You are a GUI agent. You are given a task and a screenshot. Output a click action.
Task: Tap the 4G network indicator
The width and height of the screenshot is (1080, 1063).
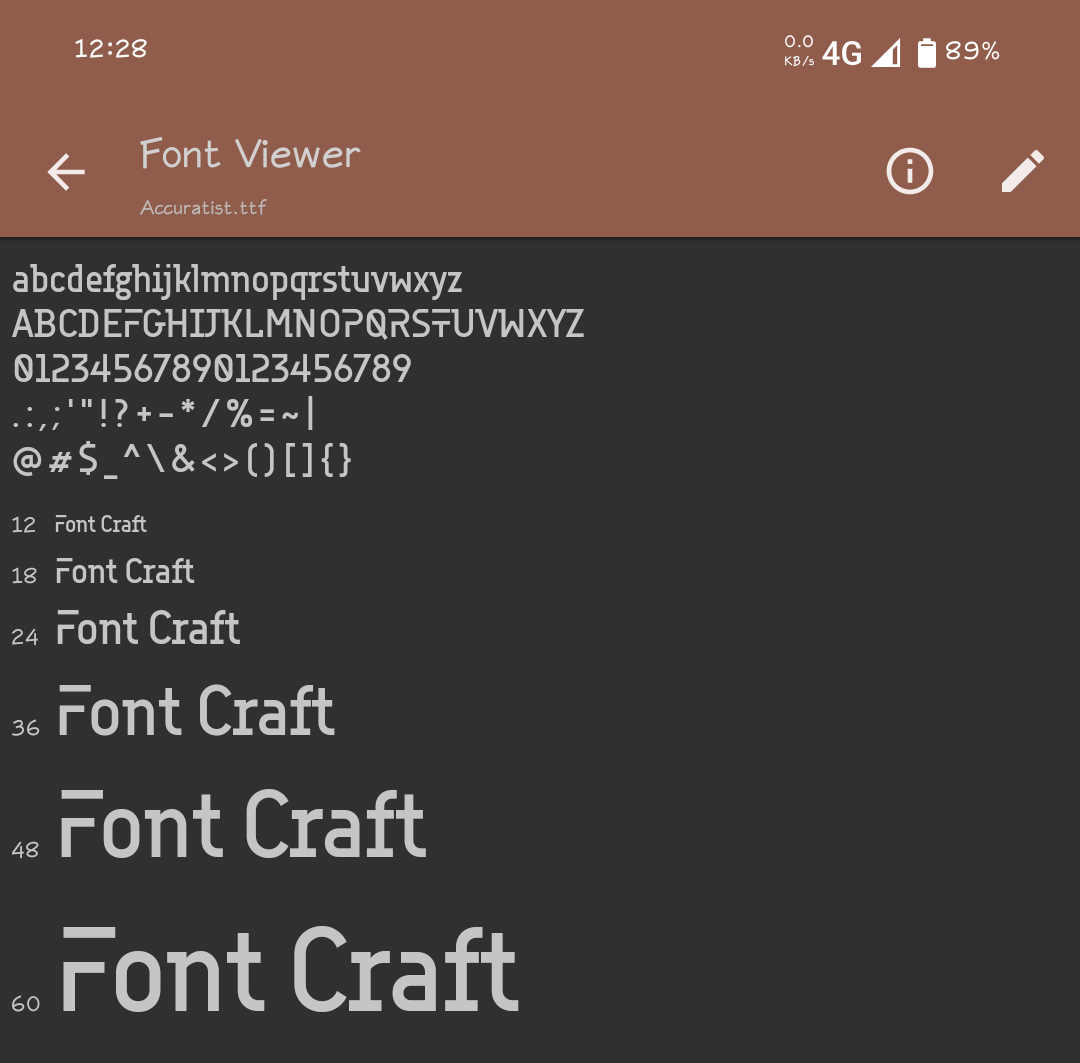[x=842, y=54]
